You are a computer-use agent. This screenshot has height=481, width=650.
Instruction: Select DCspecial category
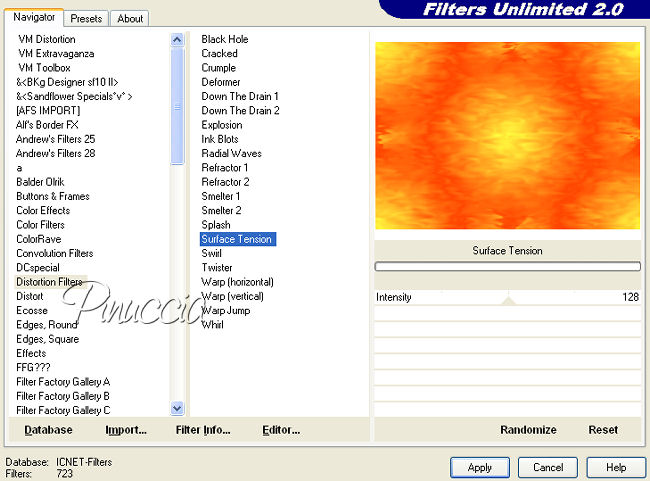click(38, 267)
